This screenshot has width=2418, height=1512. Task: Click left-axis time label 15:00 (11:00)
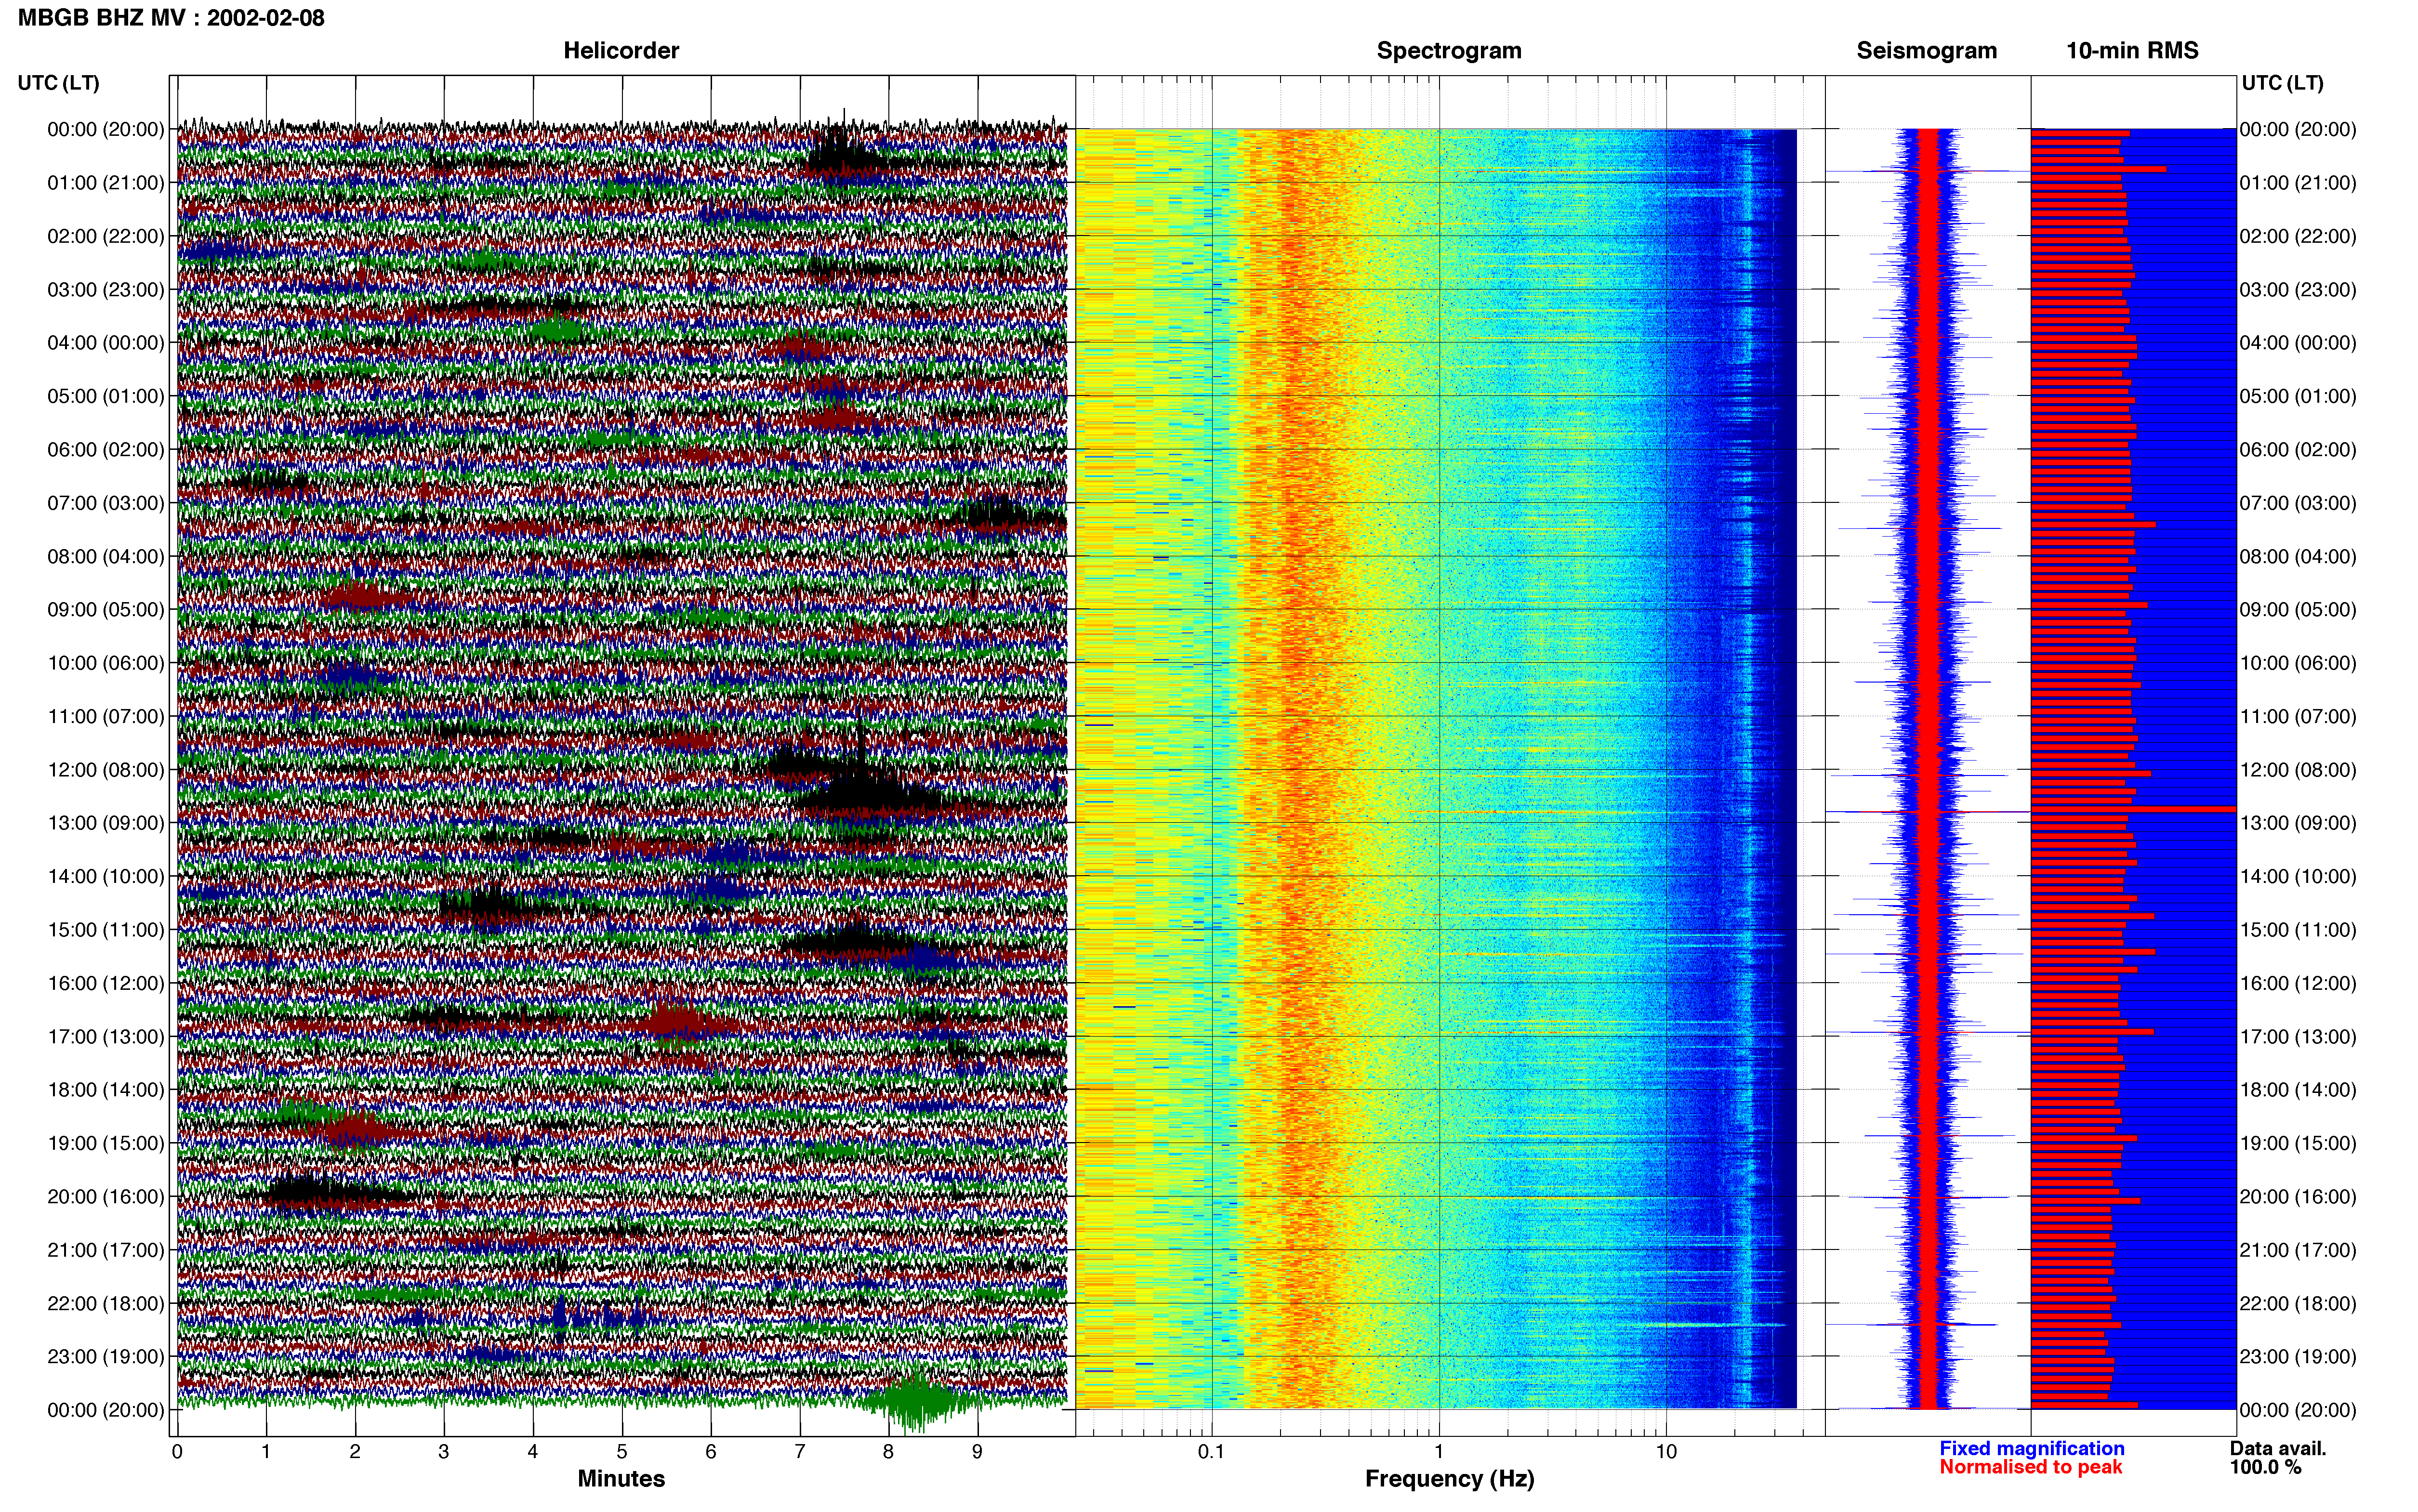pyautogui.click(x=106, y=930)
